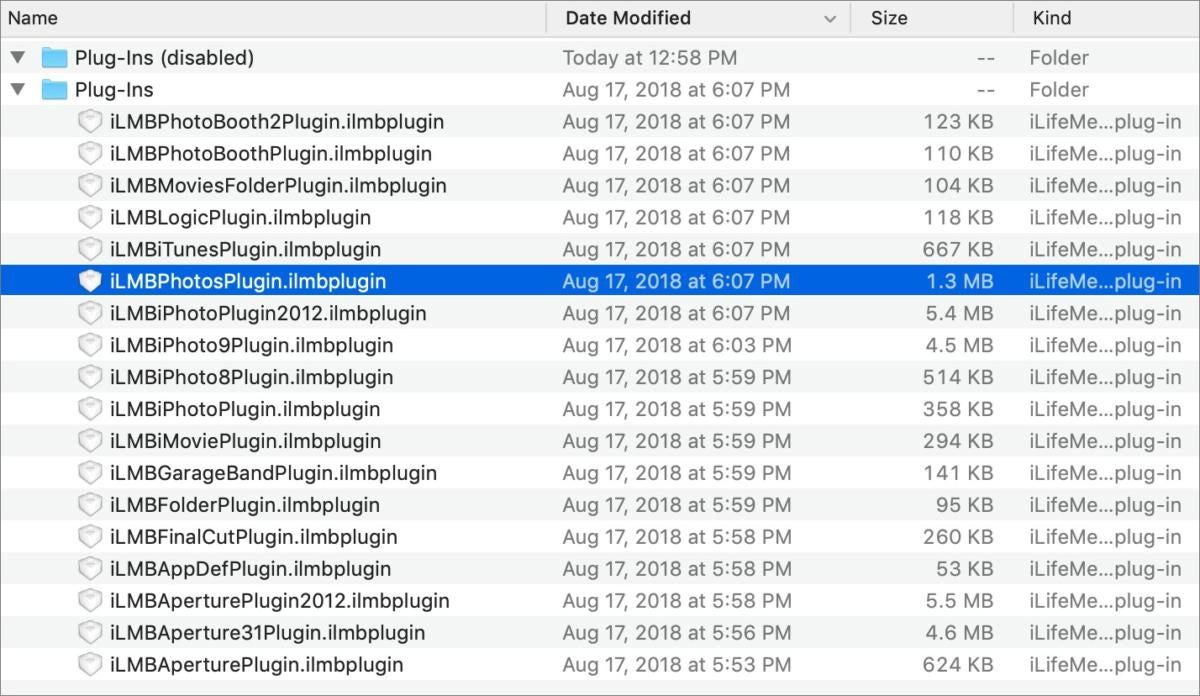The height and width of the screenshot is (696, 1200).
Task: Click the iLMBiPhoto8Plugin file icon
Action: click(91, 378)
